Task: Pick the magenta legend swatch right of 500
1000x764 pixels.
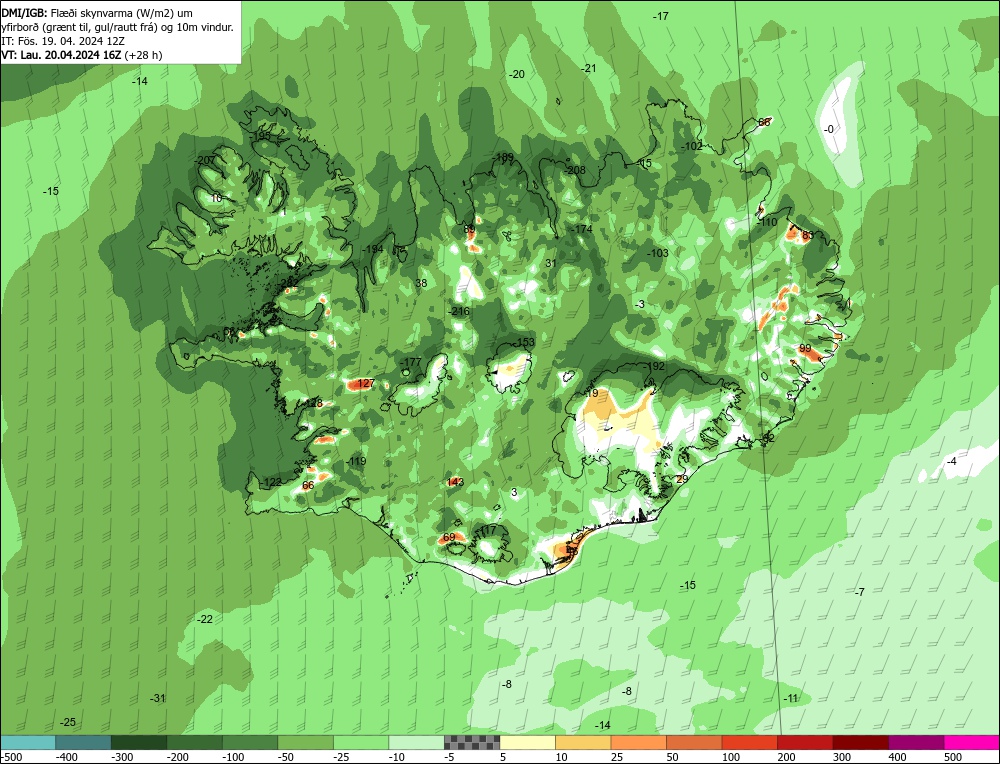Action: coord(971,742)
